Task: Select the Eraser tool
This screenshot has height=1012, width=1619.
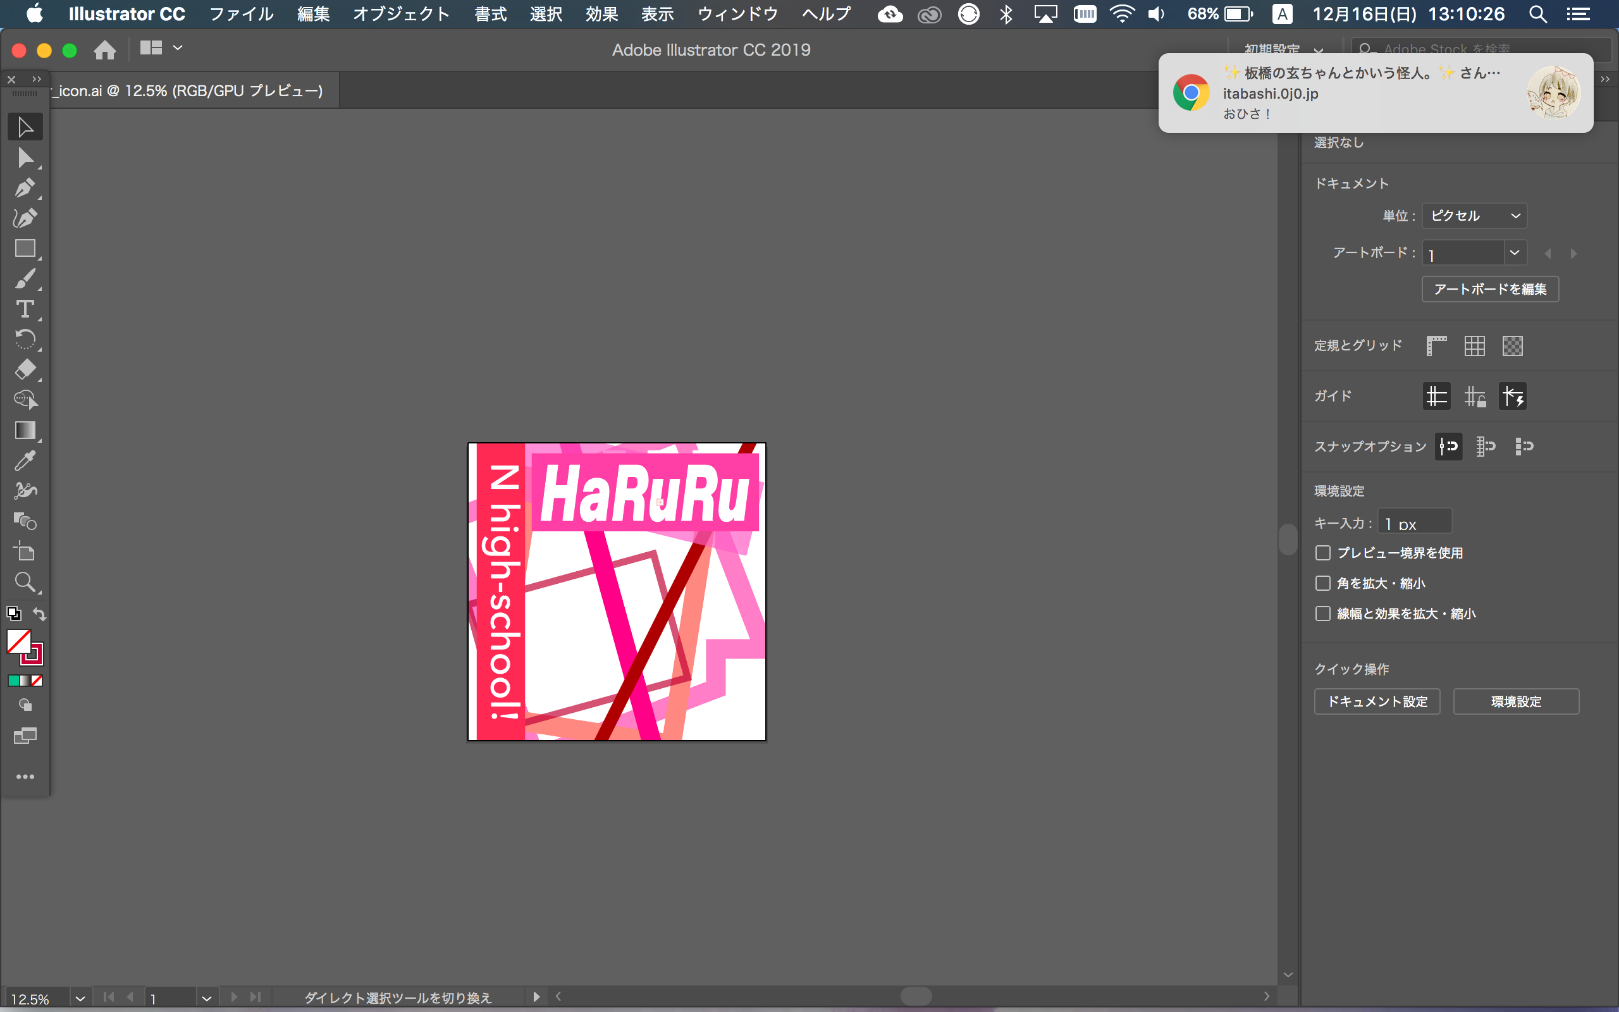Action: tap(25, 369)
